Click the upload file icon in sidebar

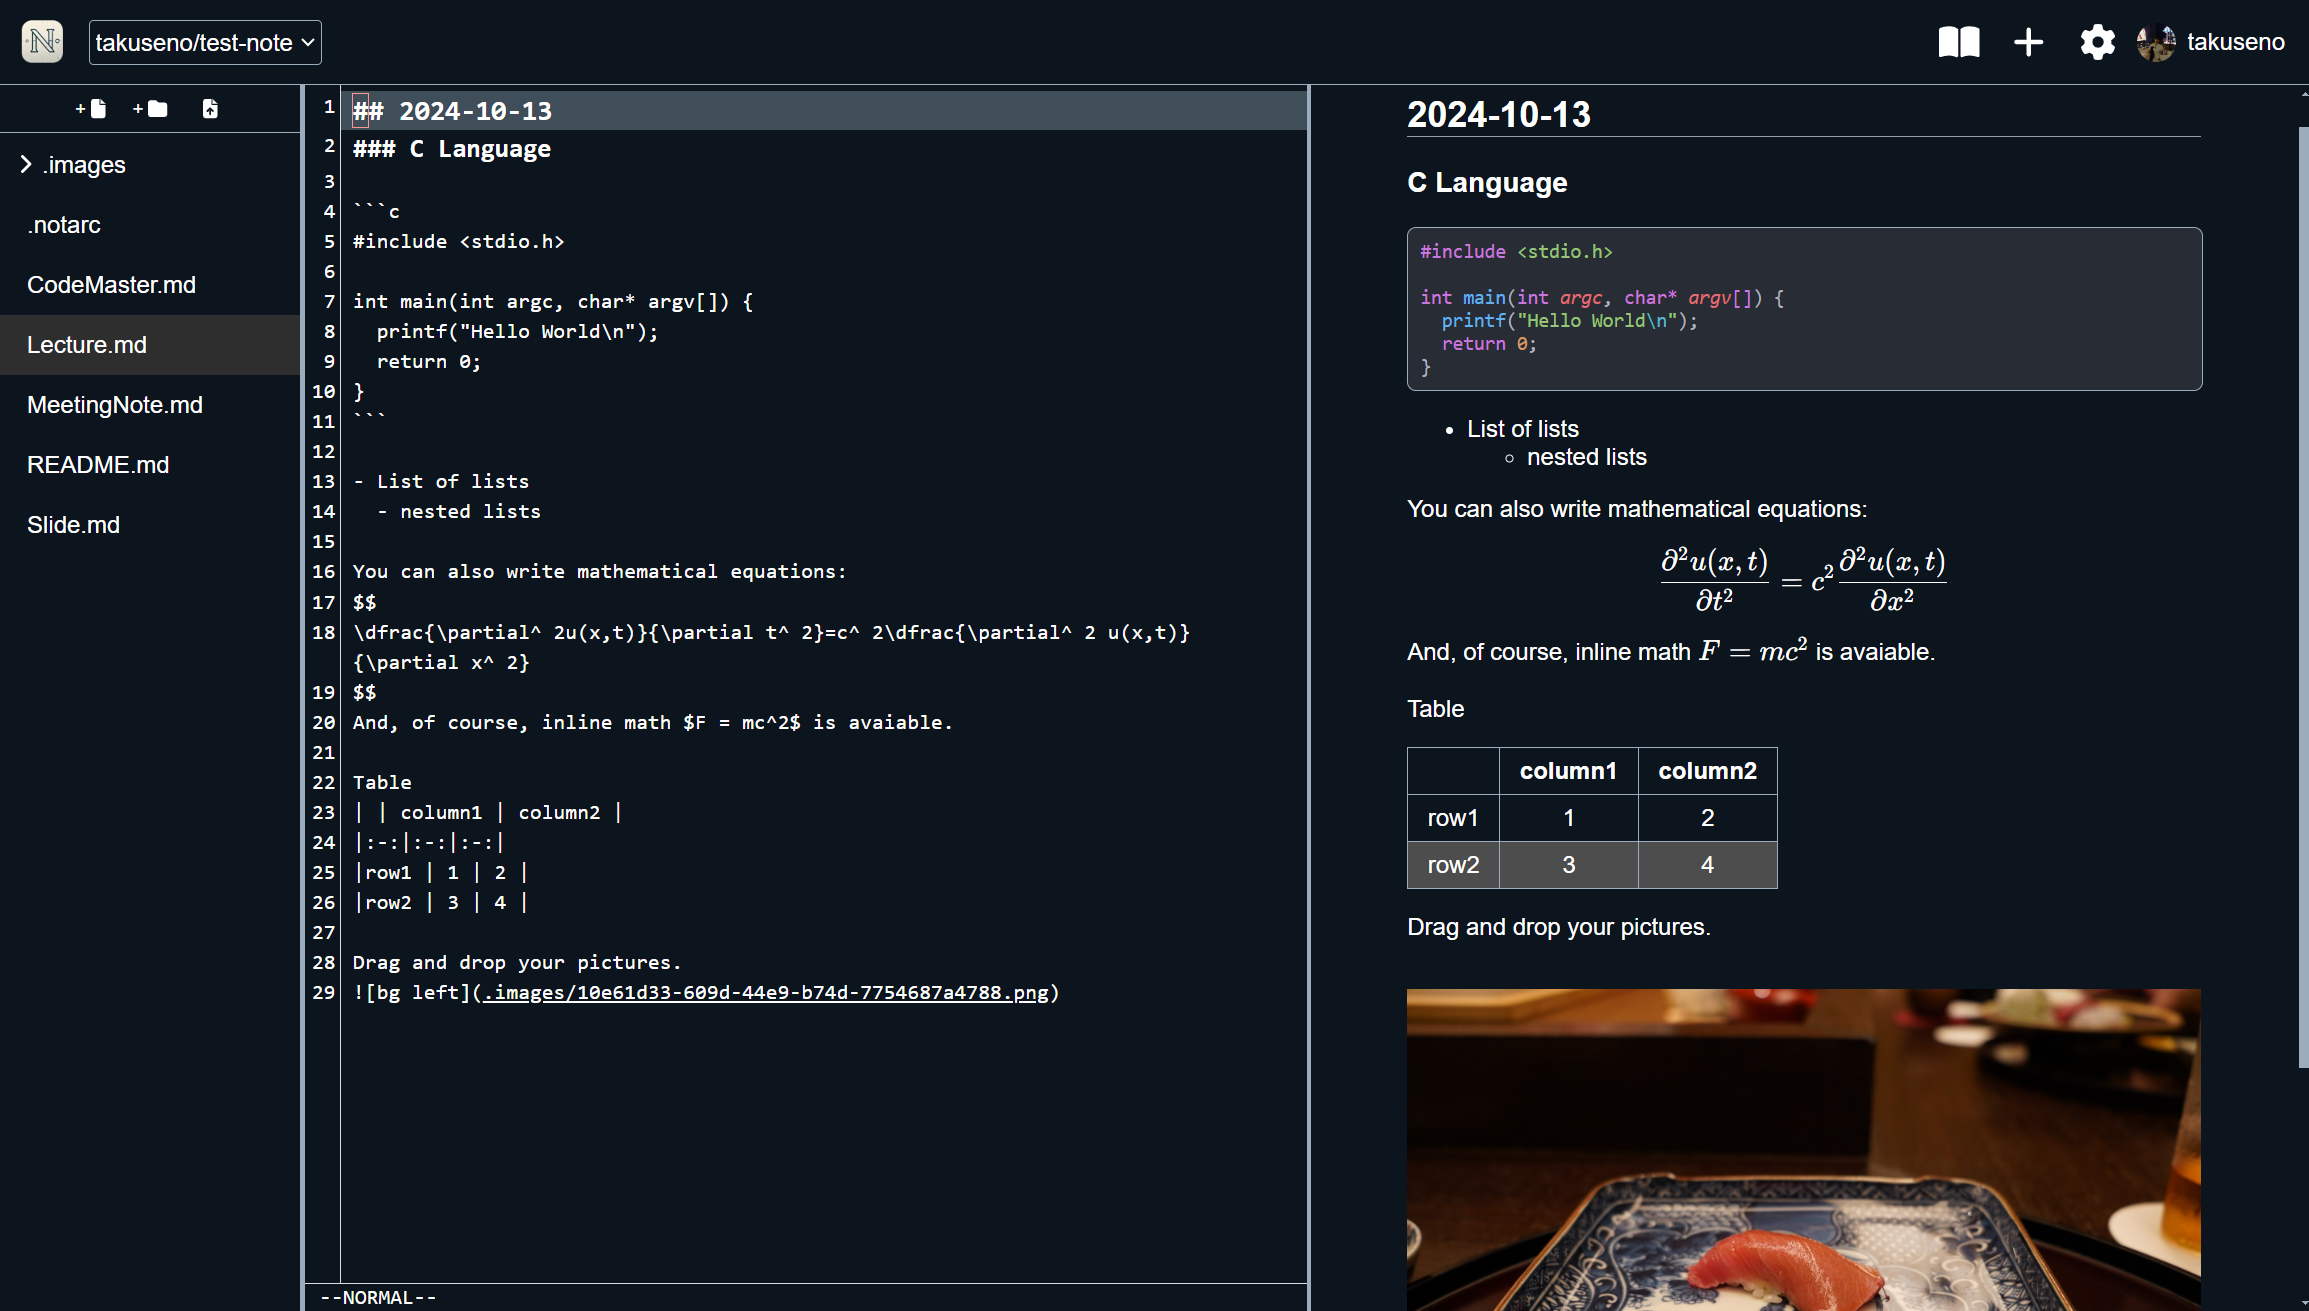point(210,109)
